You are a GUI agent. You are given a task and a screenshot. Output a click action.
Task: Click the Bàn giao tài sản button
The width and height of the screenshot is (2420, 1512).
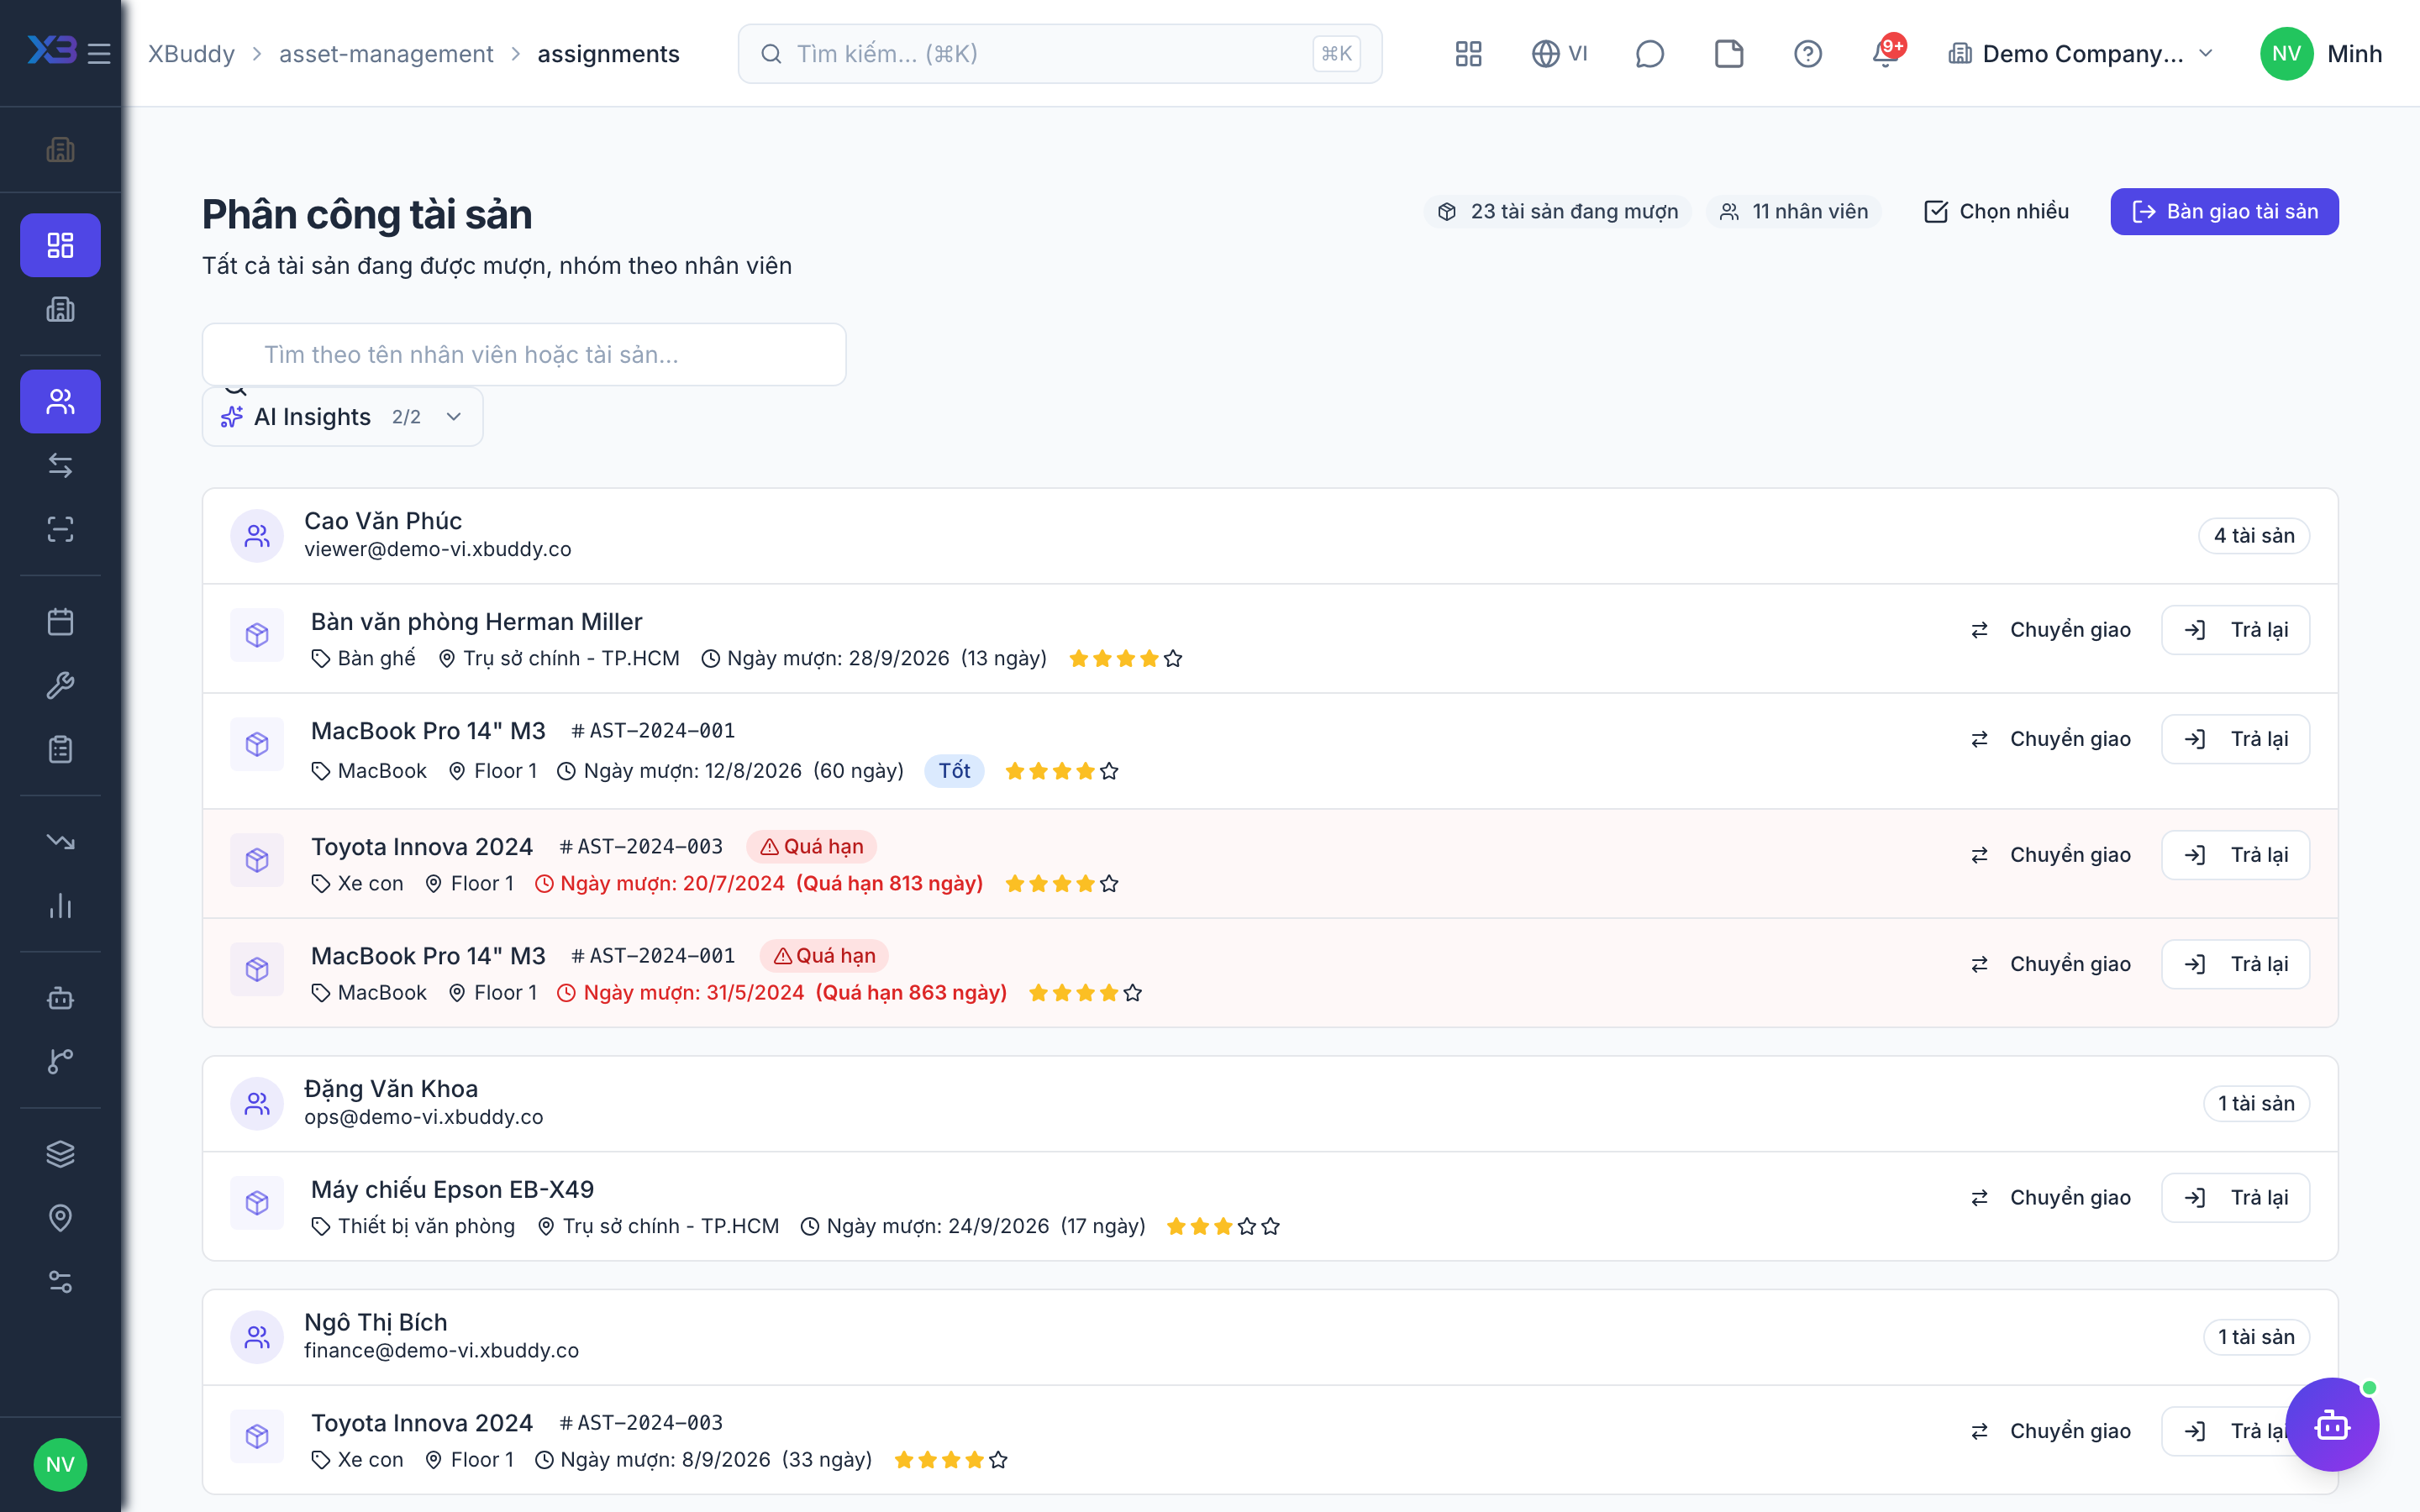pyautogui.click(x=2224, y=211)
